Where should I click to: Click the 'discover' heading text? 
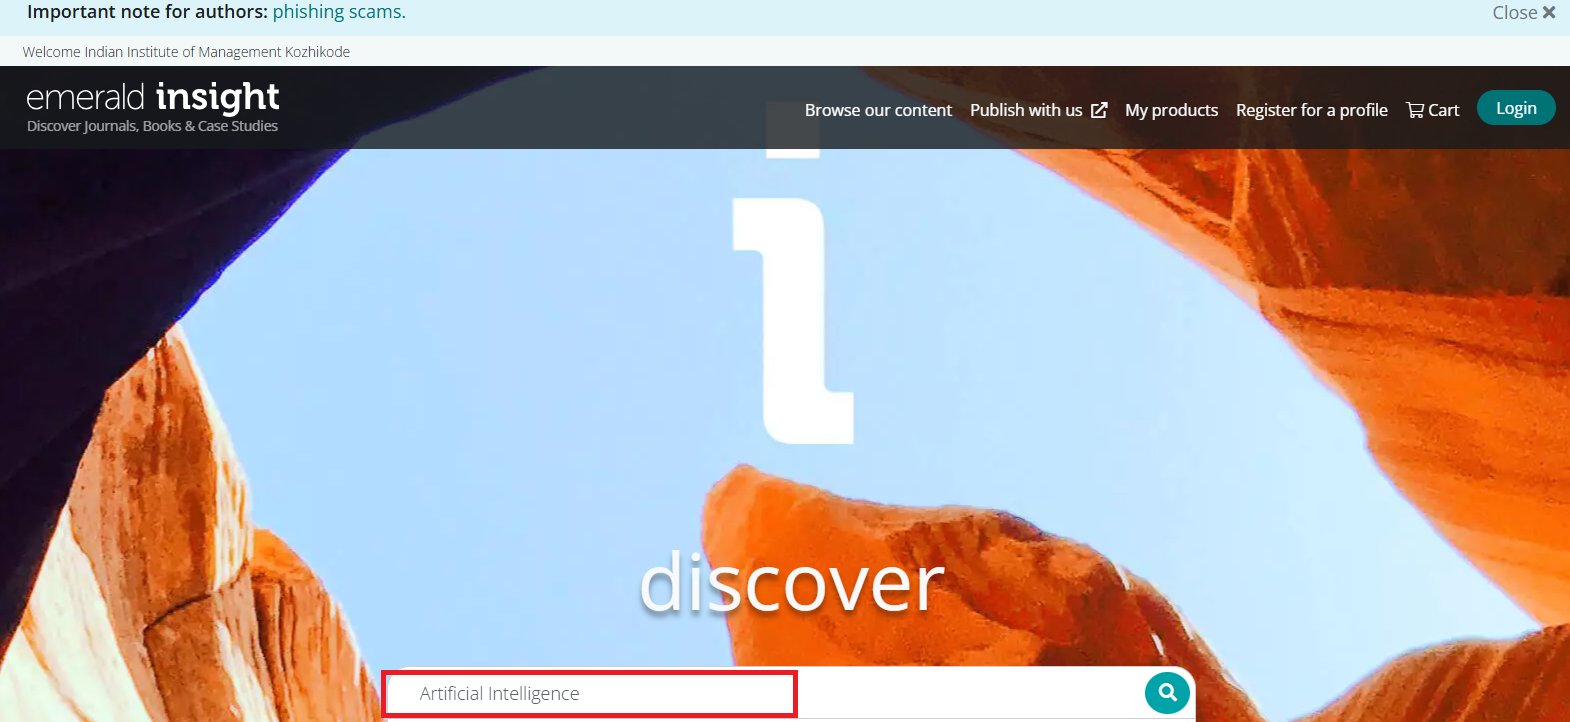(x=791, y=583)
